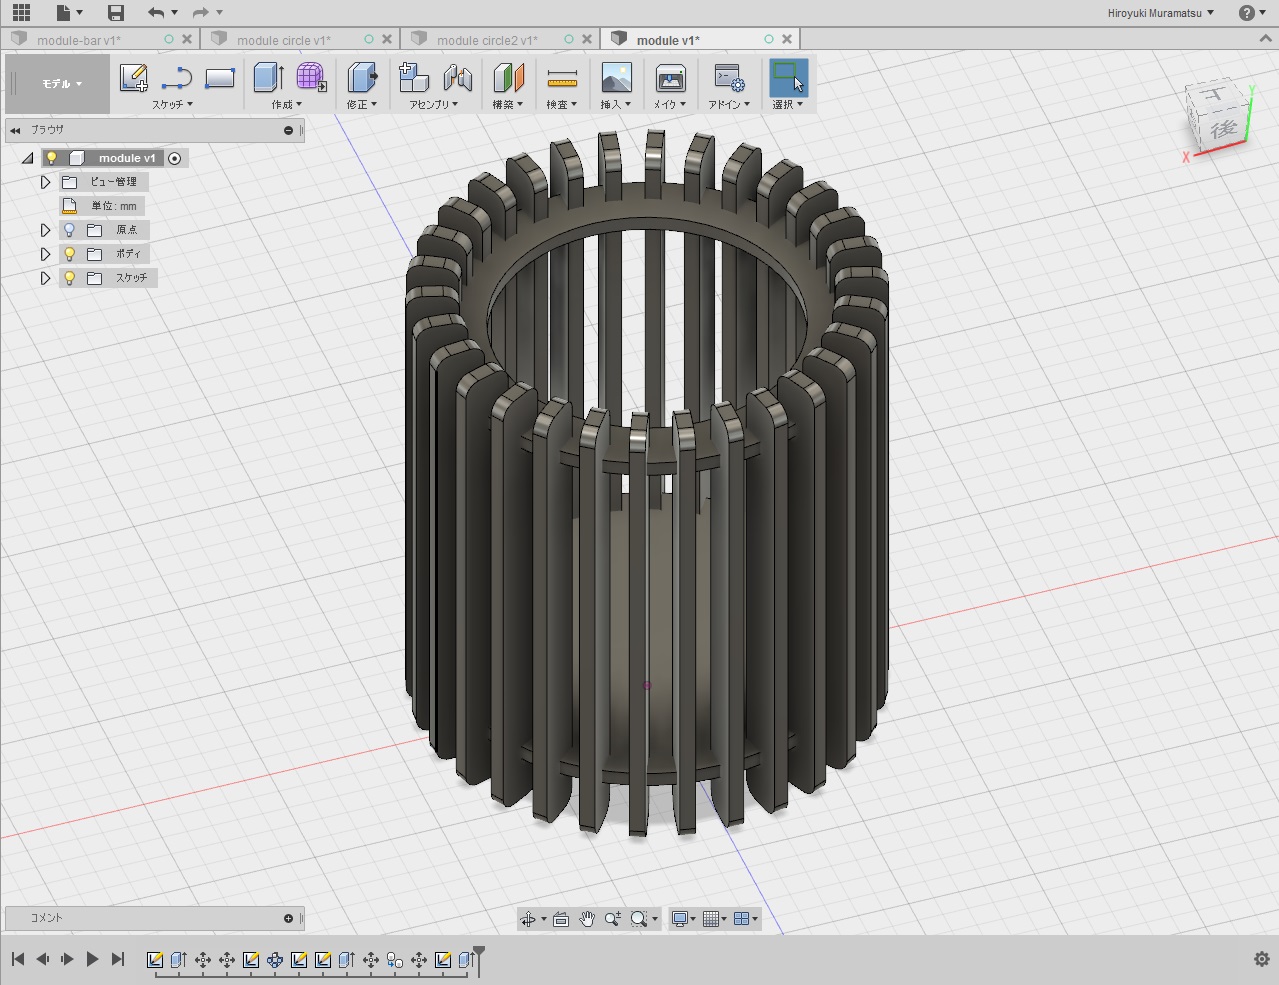Click the Save floppy disk icon

click(x=116, y=13)
